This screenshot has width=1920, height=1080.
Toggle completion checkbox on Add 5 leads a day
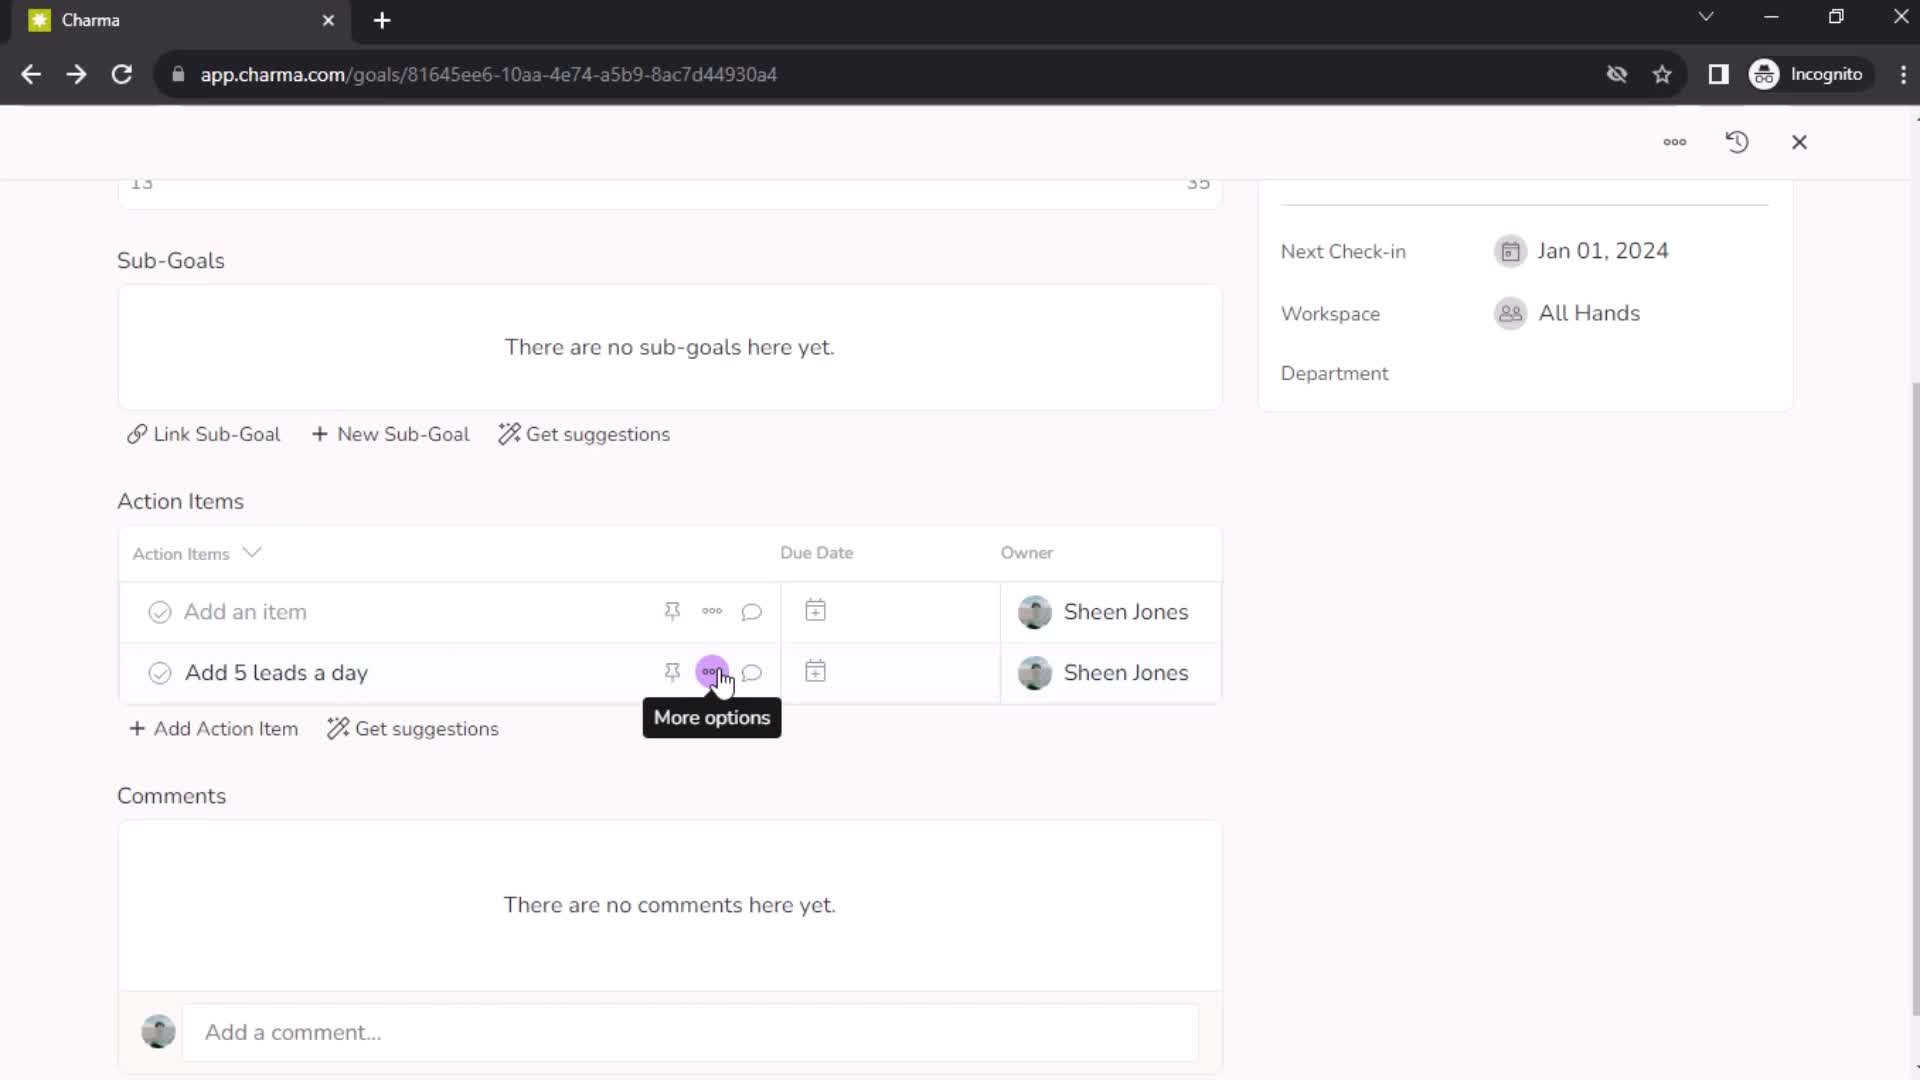click(158, 673)
